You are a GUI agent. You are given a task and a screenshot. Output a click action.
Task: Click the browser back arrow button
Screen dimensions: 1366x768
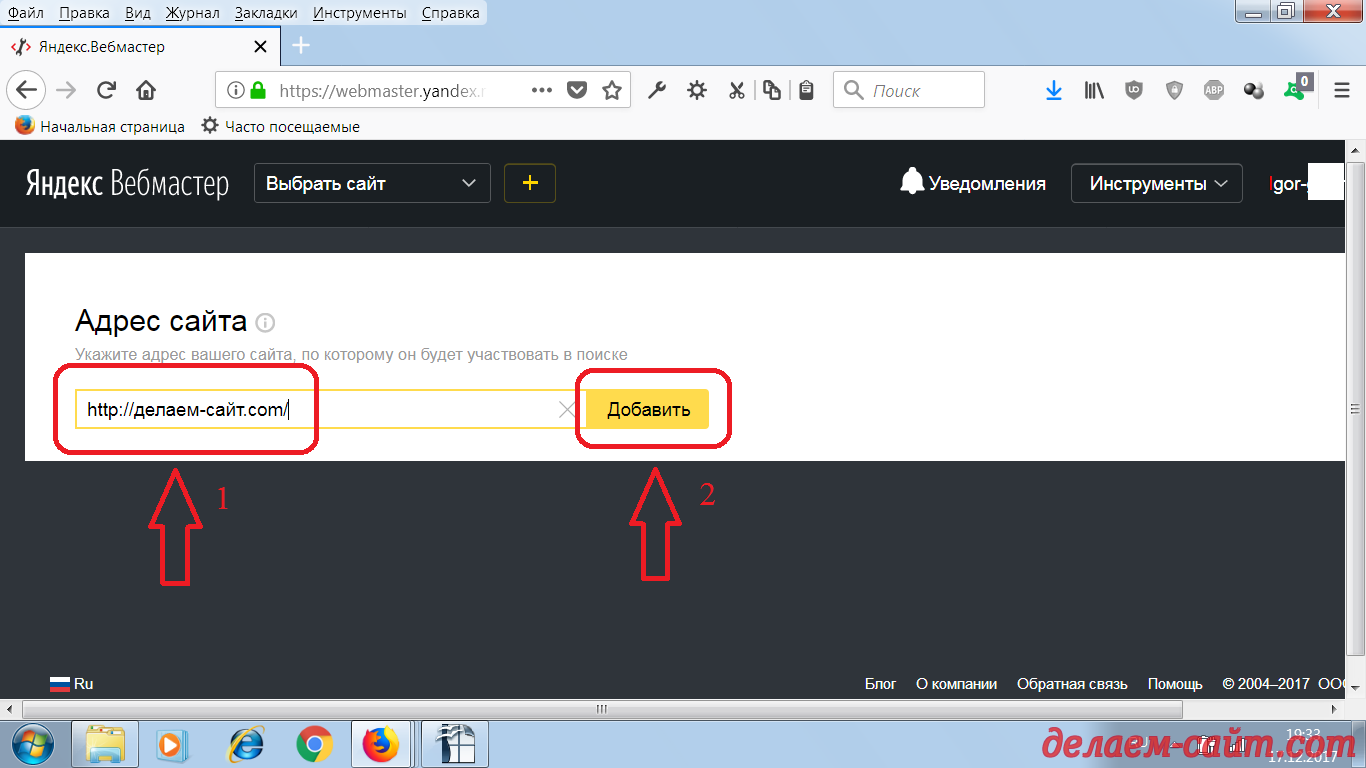[26, 90]
